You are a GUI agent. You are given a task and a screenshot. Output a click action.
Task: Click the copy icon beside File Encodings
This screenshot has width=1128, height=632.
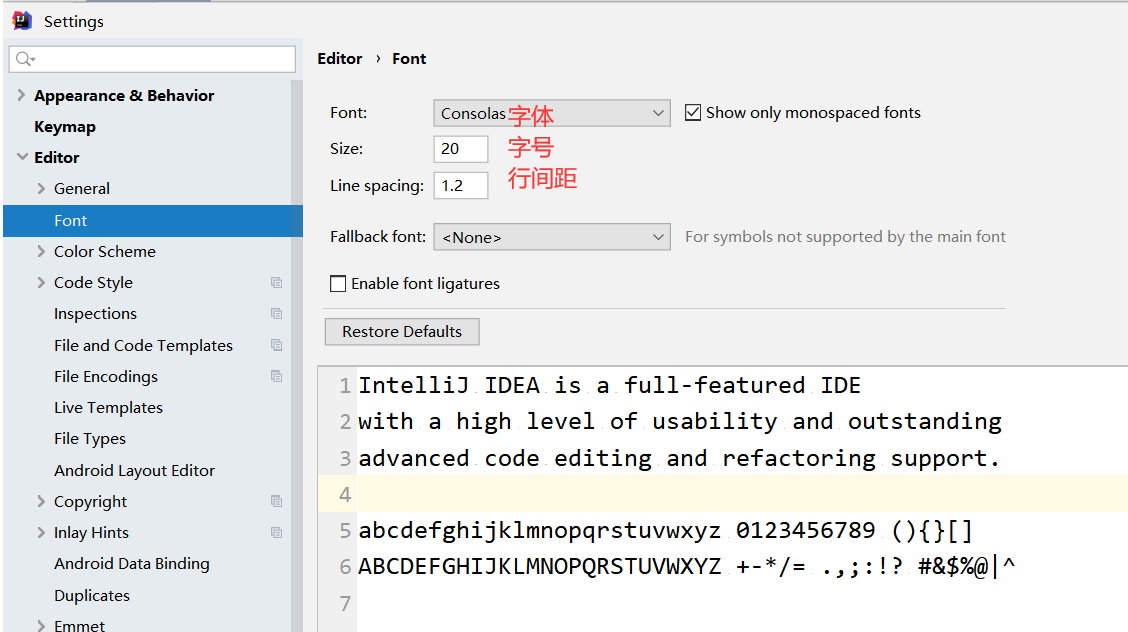point(276,376)
